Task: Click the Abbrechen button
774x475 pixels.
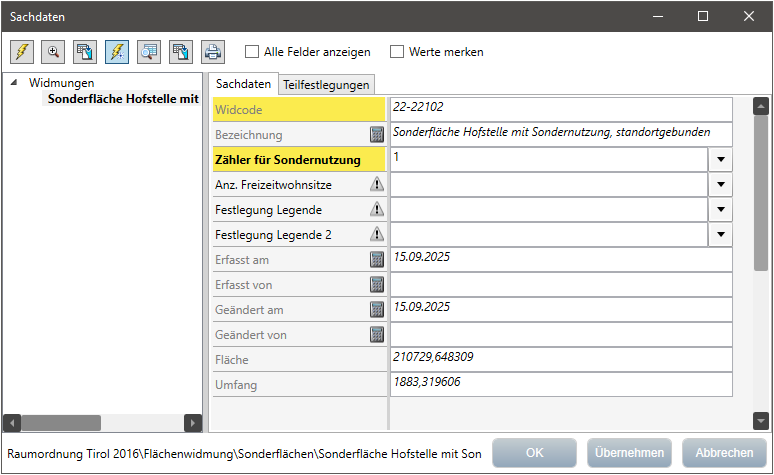Action: coord(724,453)
